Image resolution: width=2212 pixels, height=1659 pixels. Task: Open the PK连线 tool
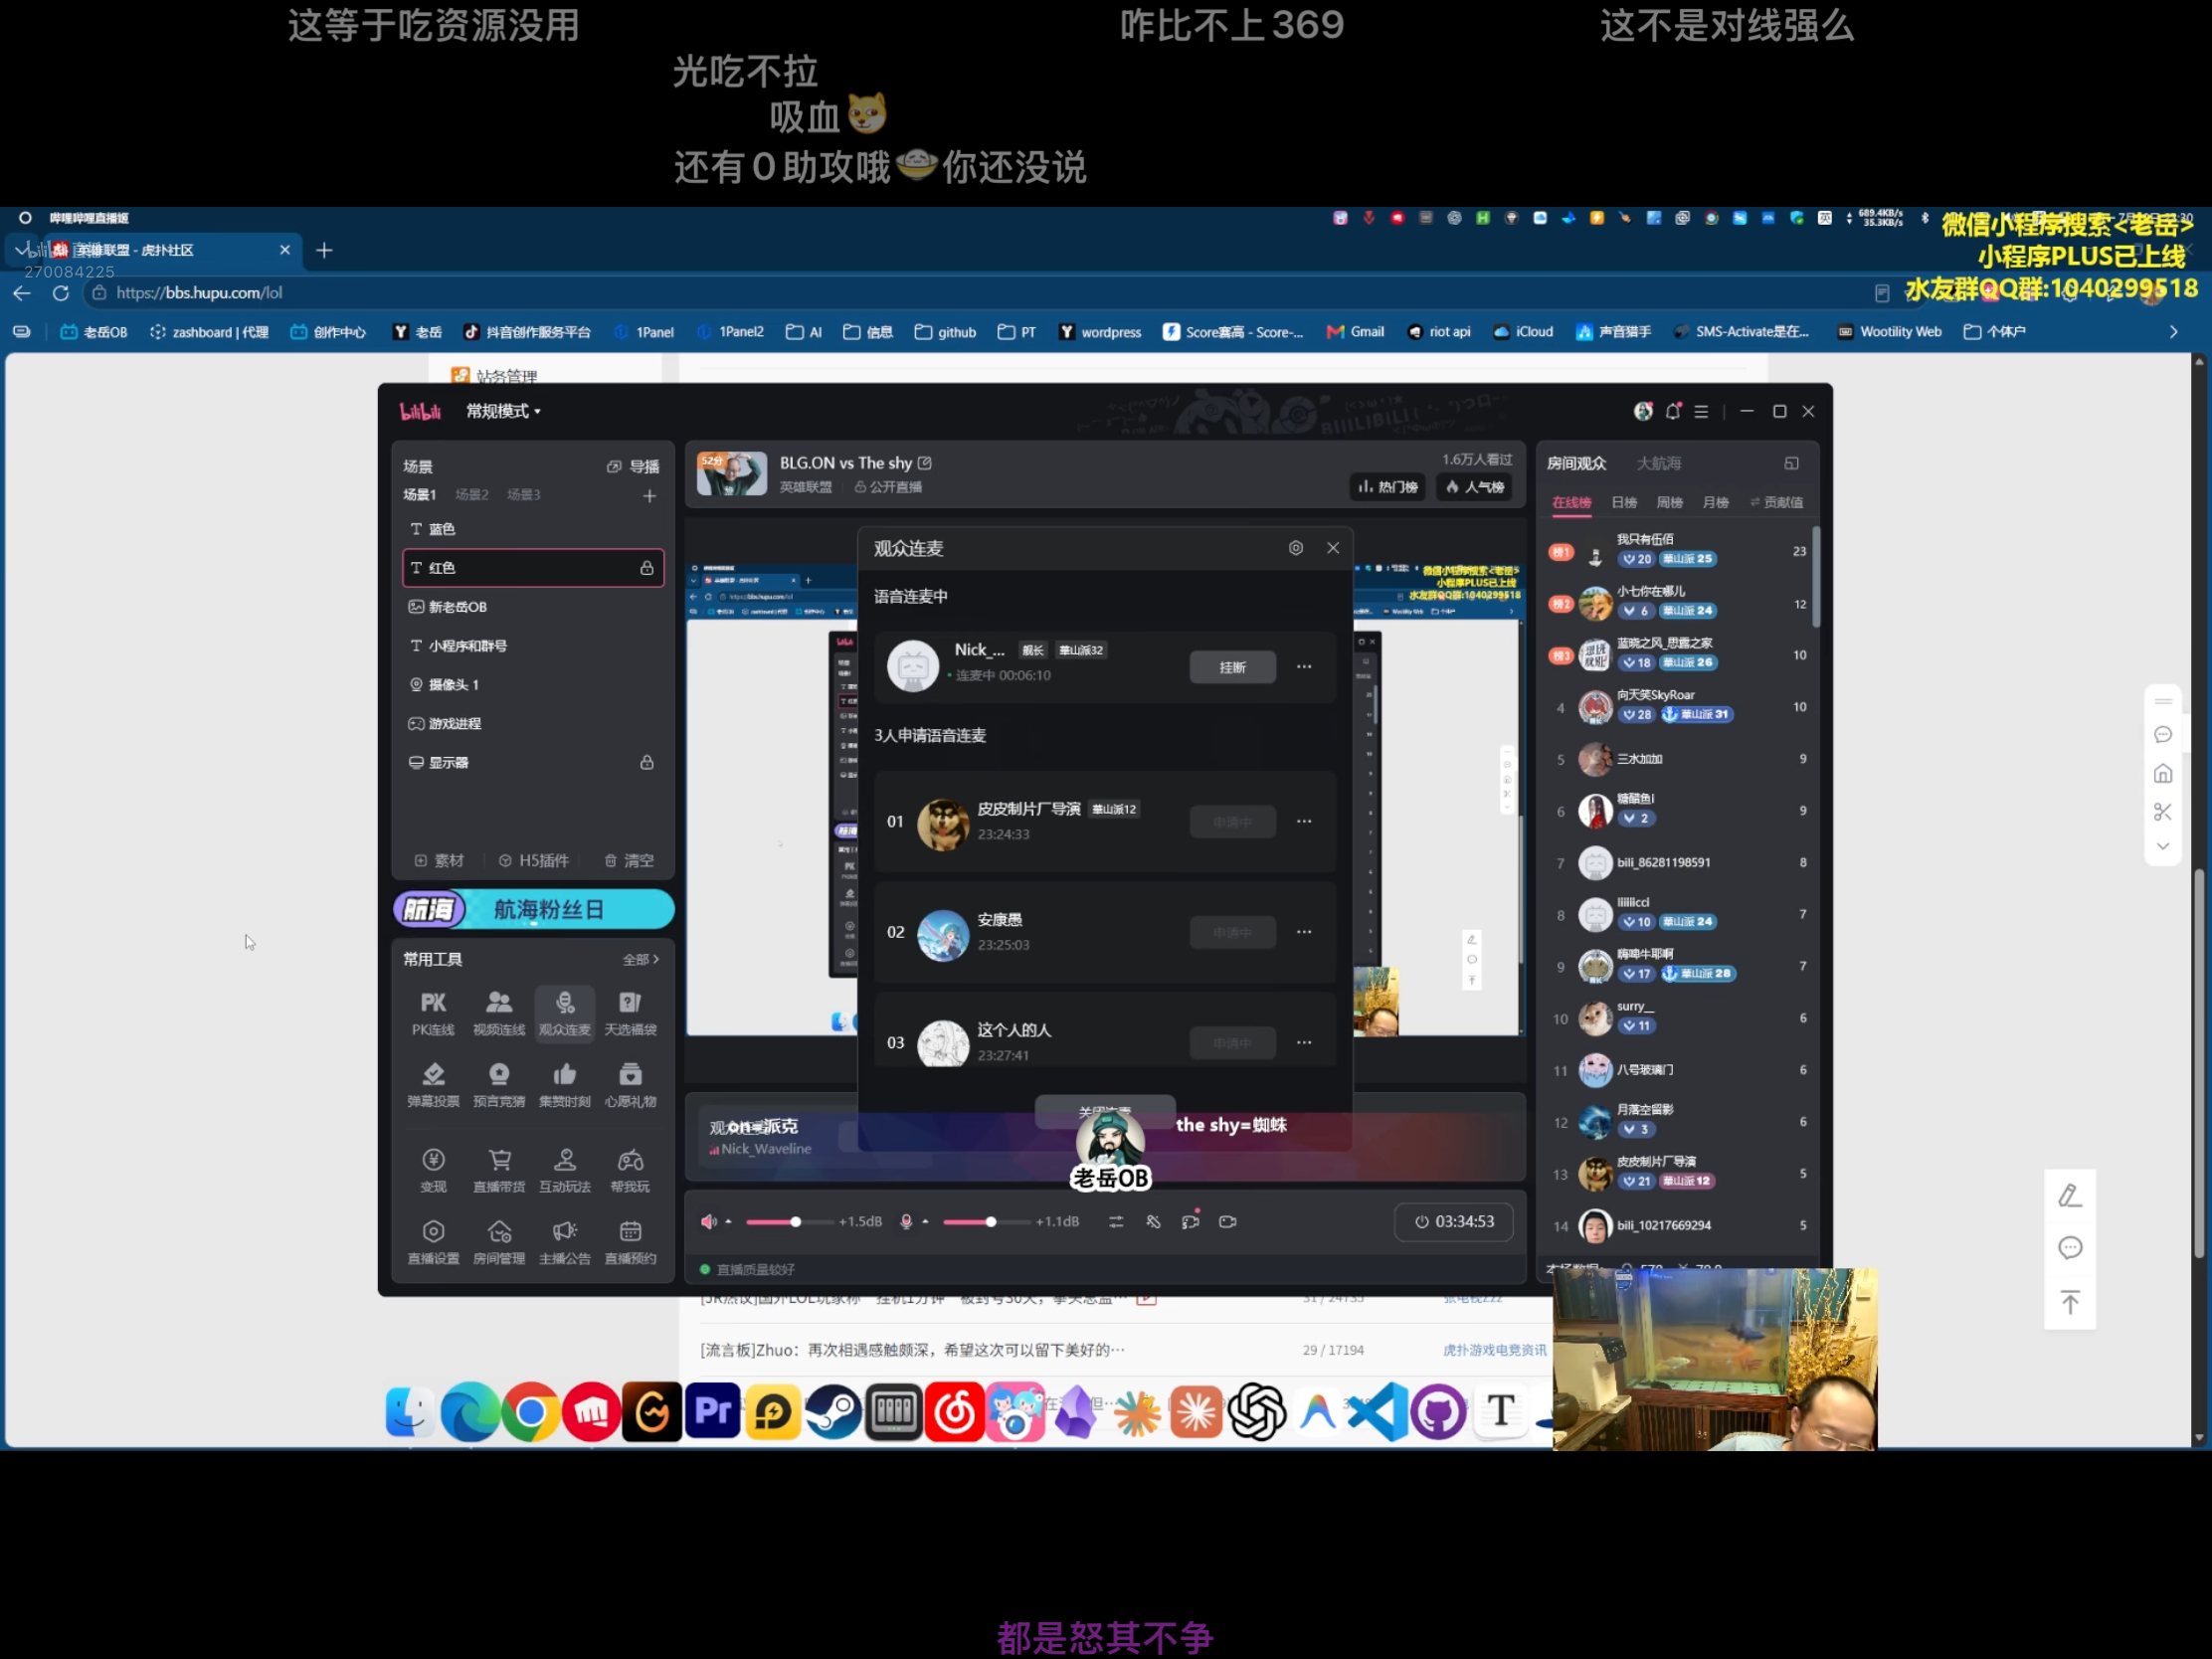pyautogui.click(x=433, y=1012)
